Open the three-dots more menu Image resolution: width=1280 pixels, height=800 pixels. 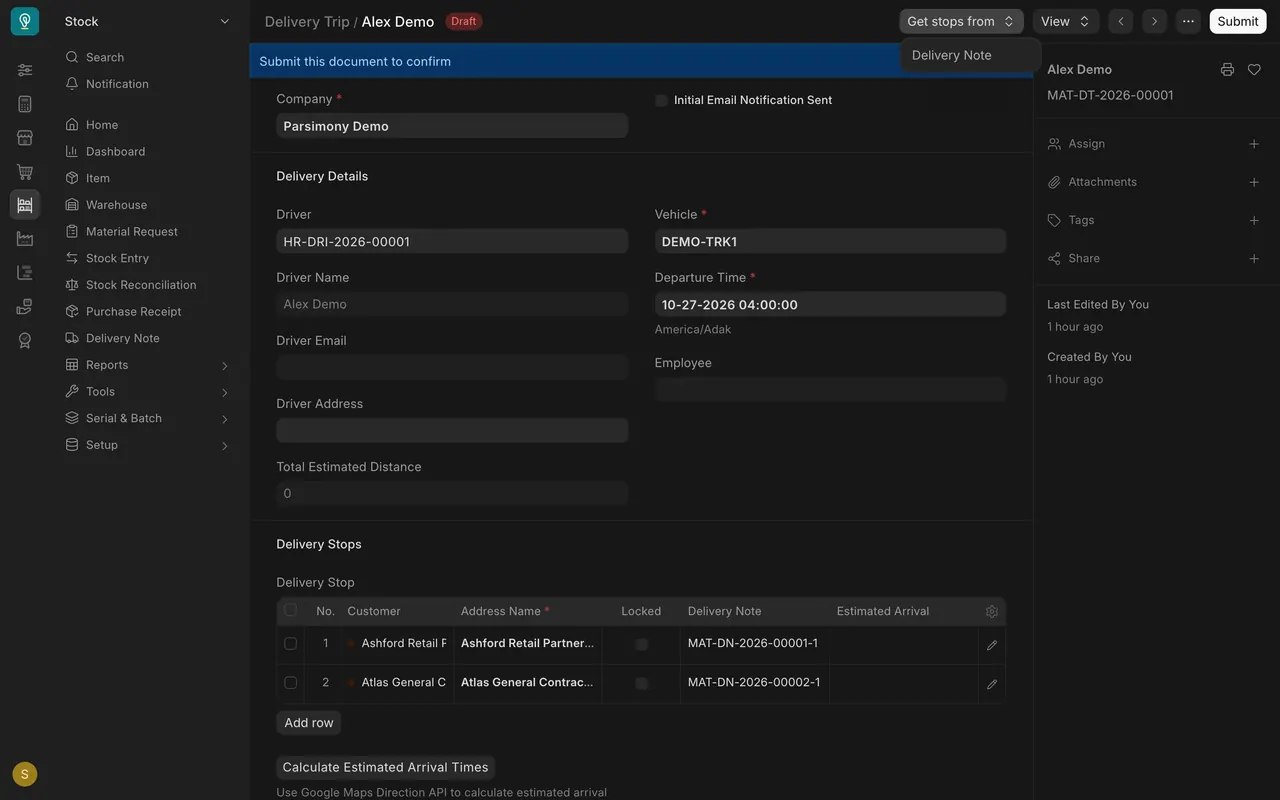[1188, 21]
